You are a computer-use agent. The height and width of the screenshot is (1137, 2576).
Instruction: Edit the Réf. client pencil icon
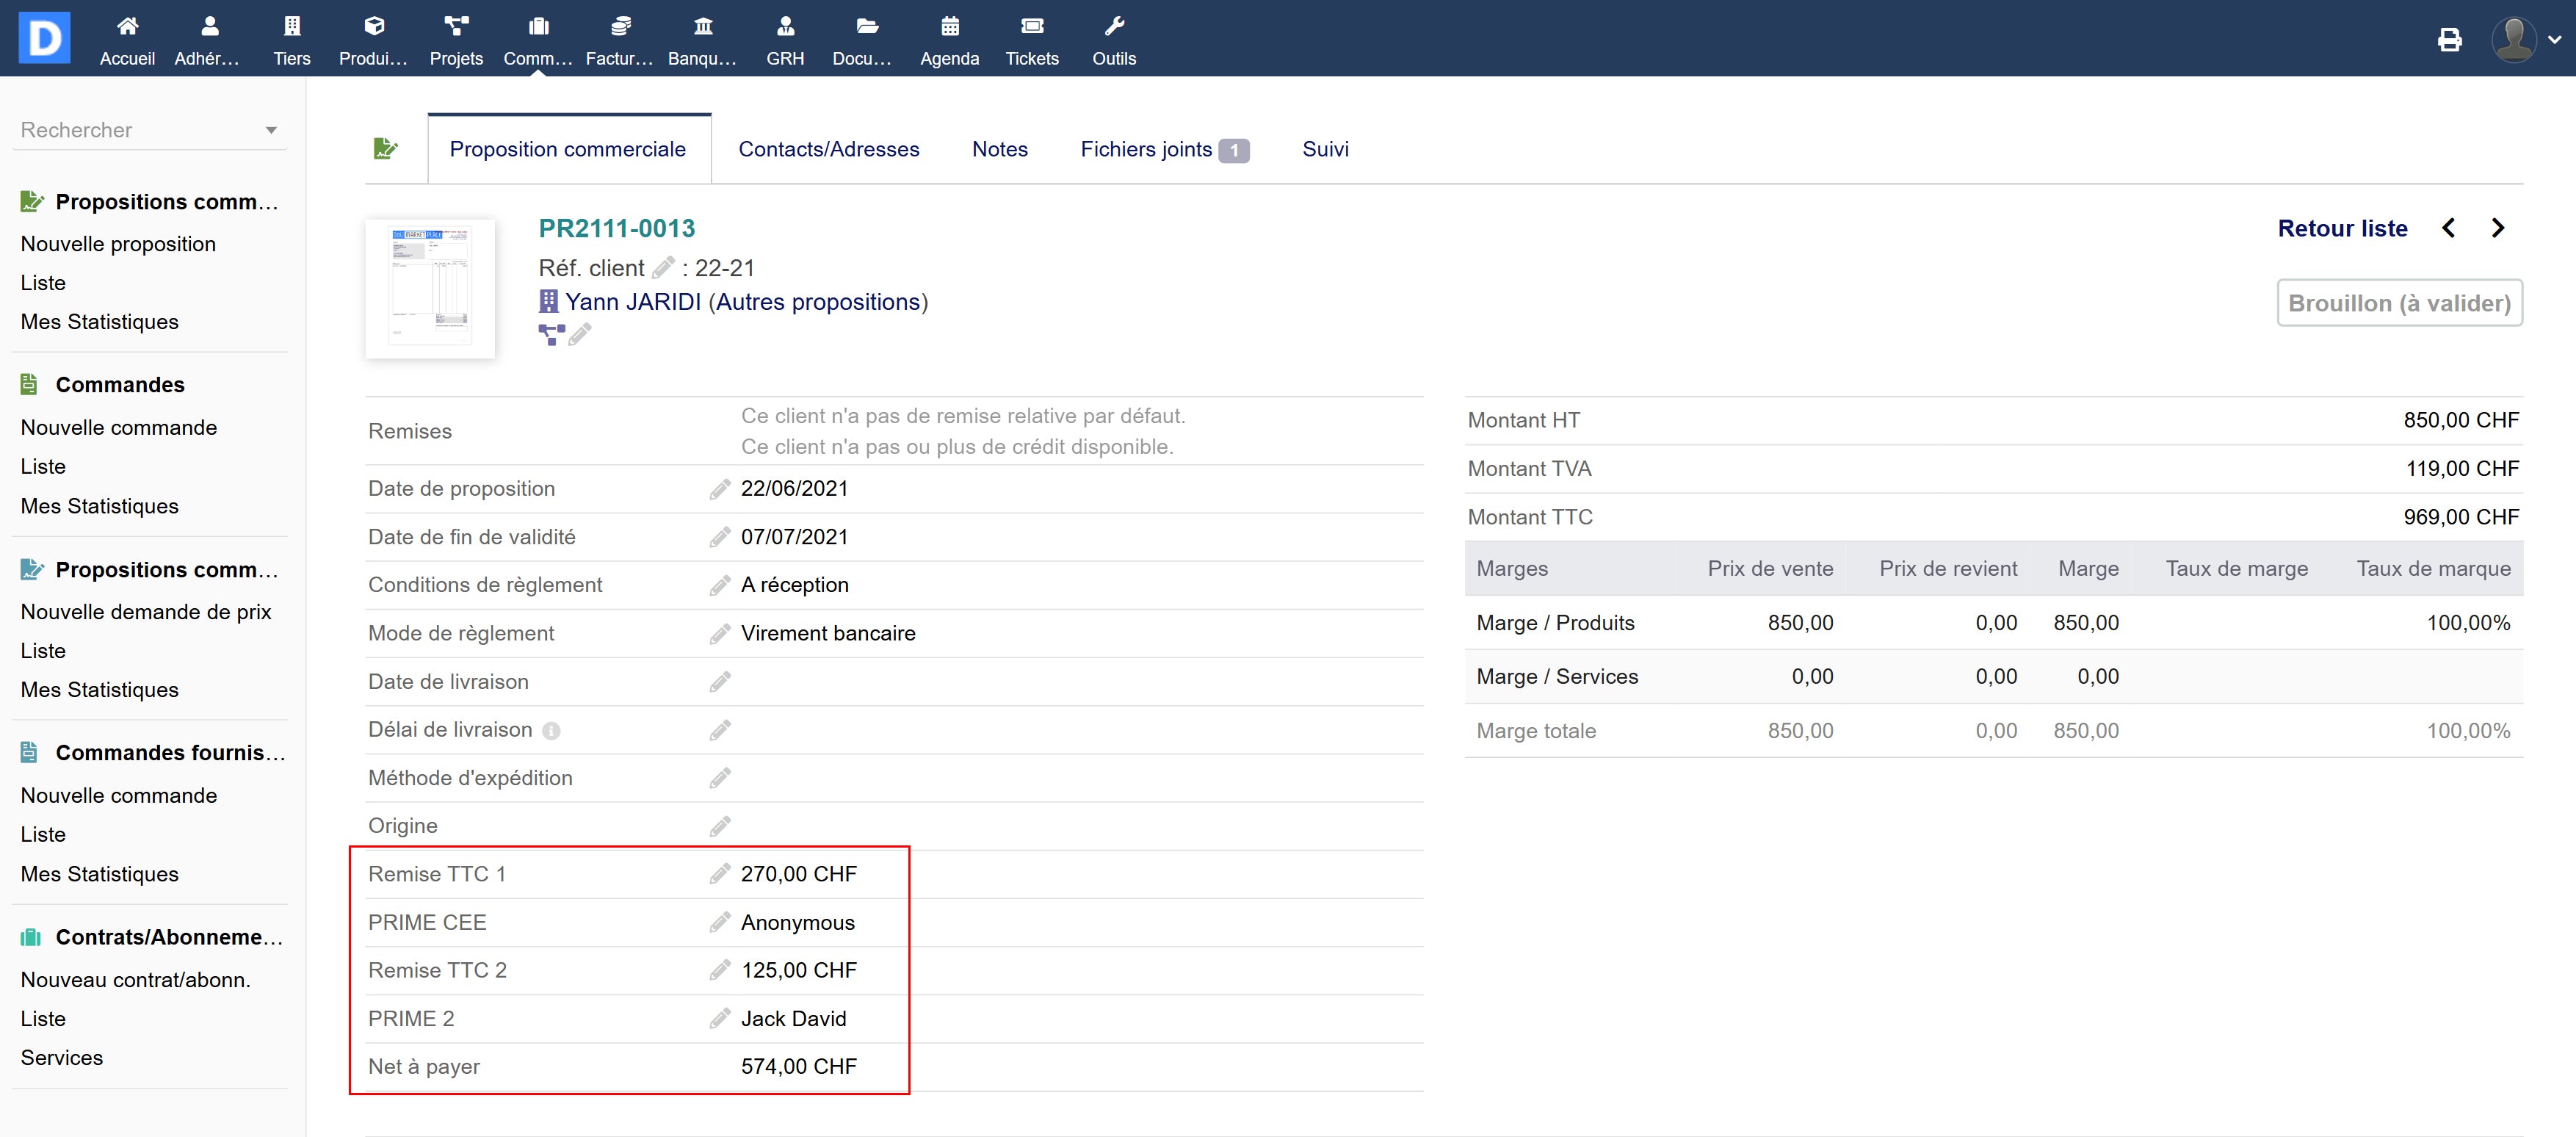click(662, 268)
